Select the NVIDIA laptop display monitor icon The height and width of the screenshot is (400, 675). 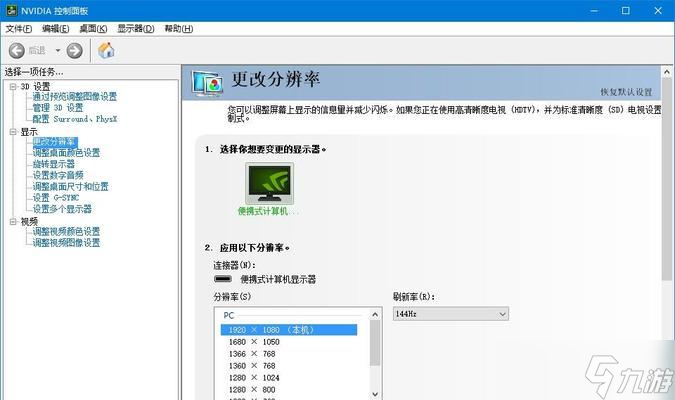tap(269, 182)
